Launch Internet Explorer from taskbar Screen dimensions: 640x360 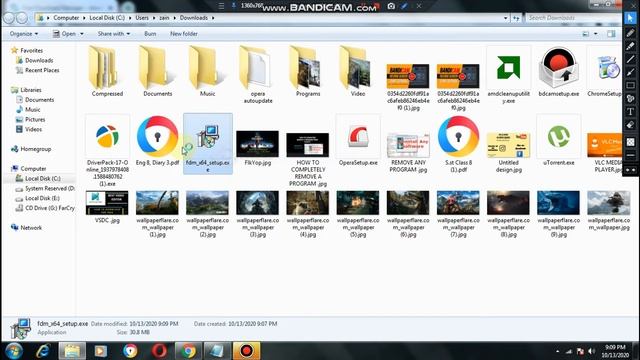coord(43,351)
